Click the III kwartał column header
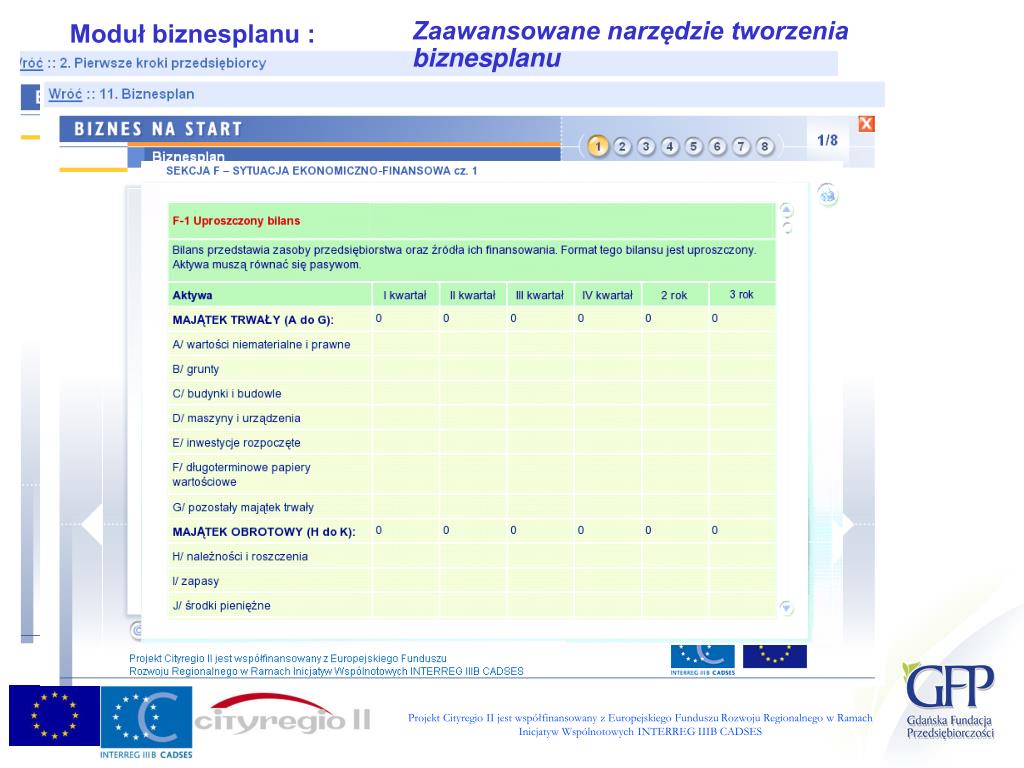The width and height of the screenshot is (1024, 768). 539,295
